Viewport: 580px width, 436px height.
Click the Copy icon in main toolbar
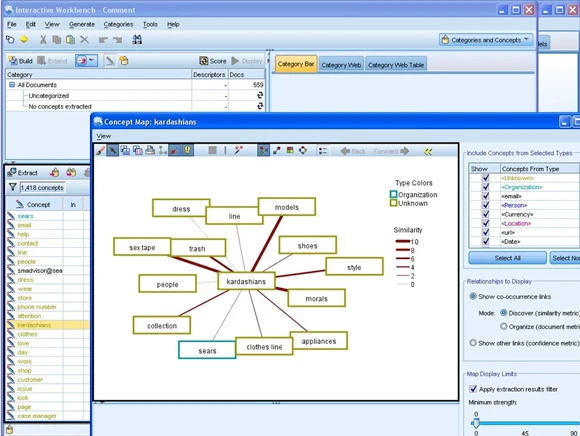point(57,40)
